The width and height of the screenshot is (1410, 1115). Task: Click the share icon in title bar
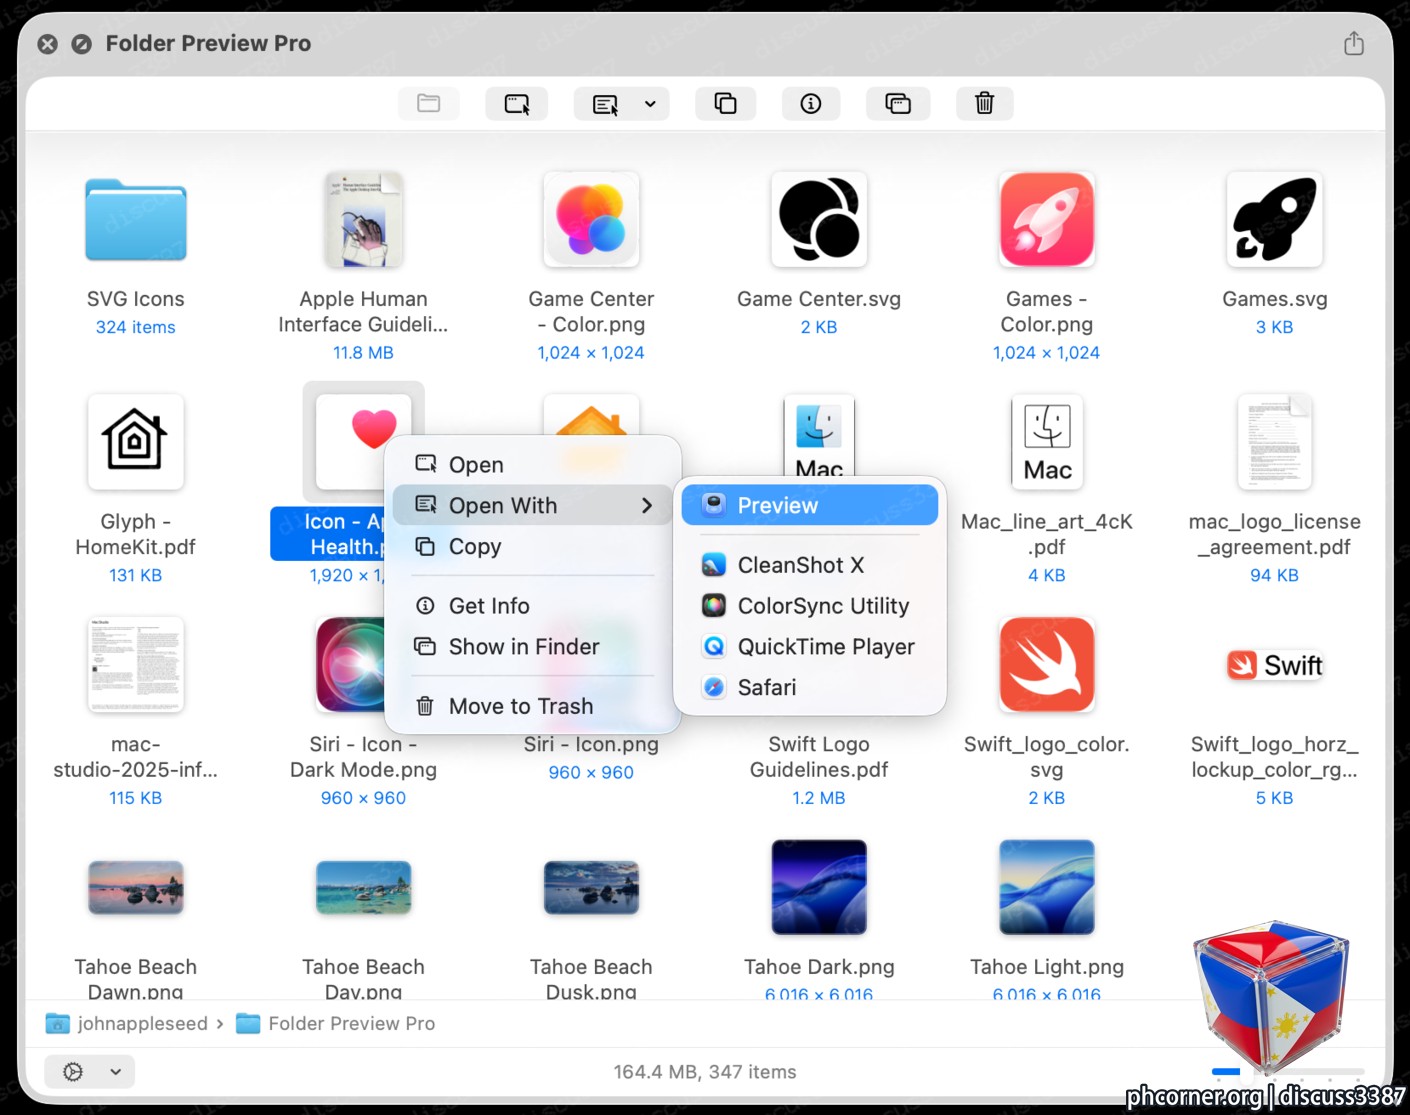(x=1354, y=43)
